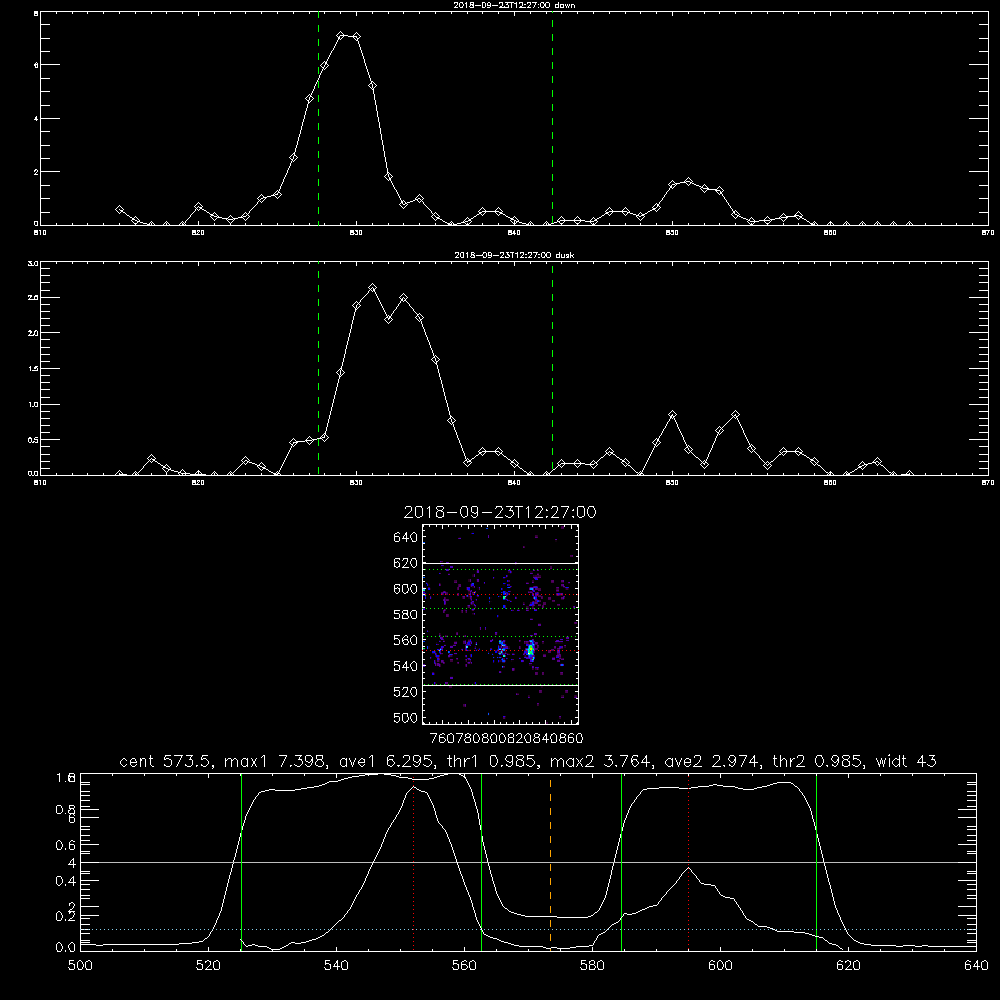Image resolution: width=1000 pixels, height=1000 pixels.
Task: Click the bottom plot x-axis label 600
Action: pyautogui.click(x=720, y=966)
